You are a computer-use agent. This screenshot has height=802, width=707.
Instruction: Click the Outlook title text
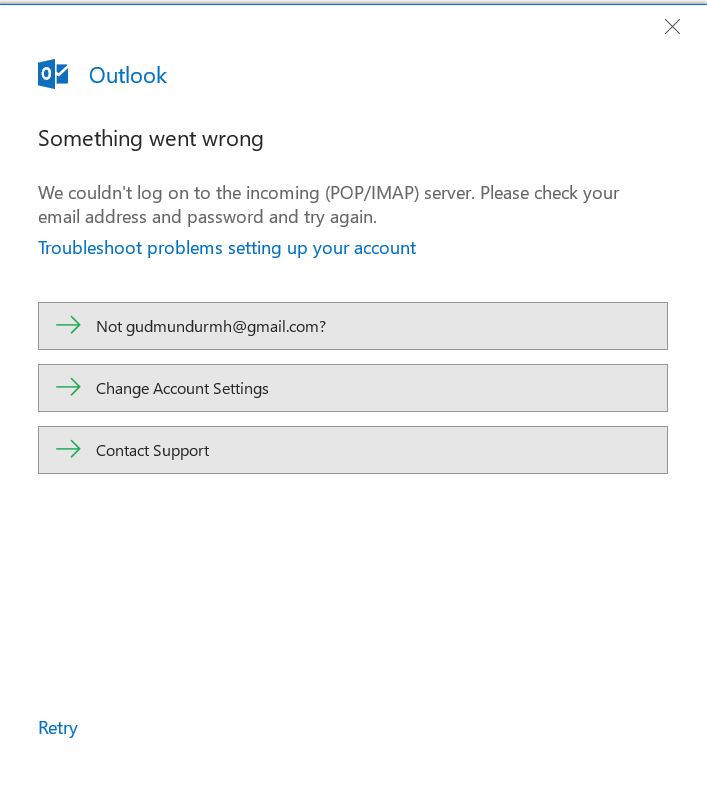coord(128,76)
